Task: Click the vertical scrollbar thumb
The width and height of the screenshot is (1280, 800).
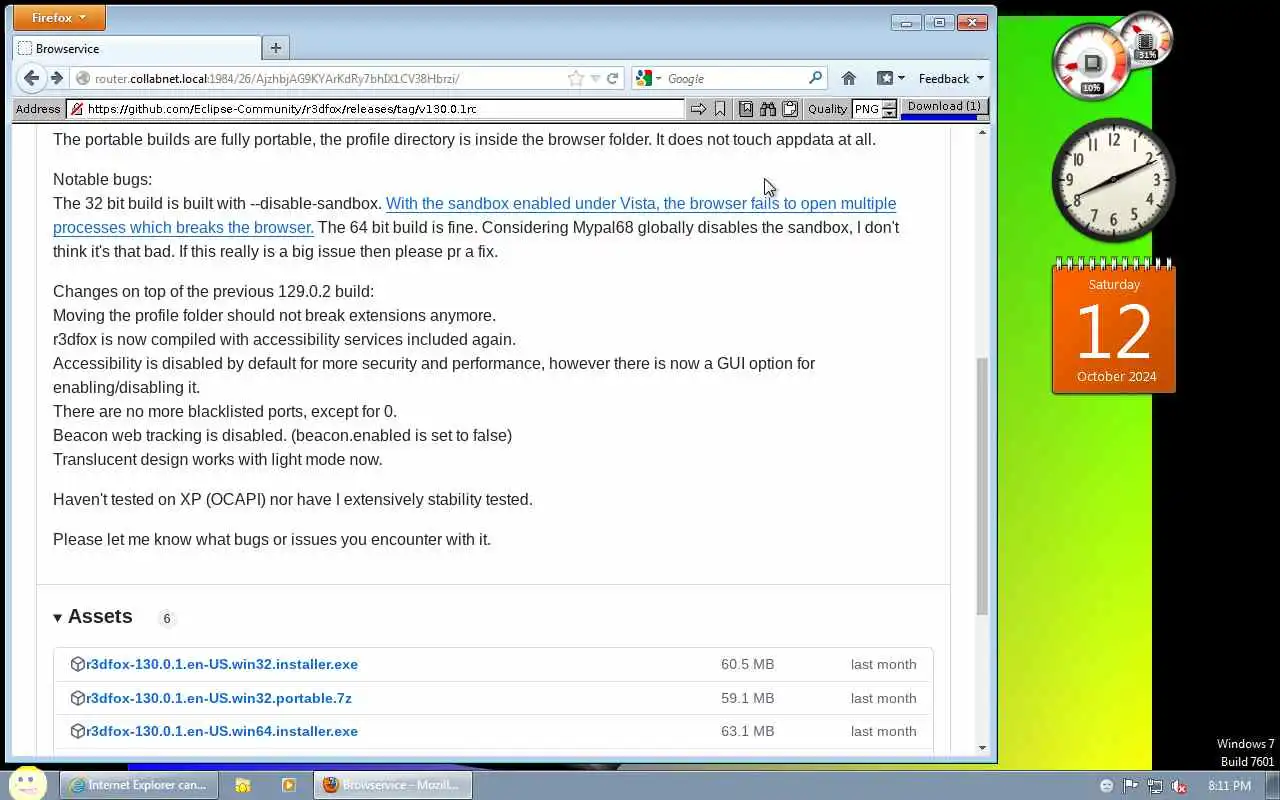Action: click(x=982, y=485)
